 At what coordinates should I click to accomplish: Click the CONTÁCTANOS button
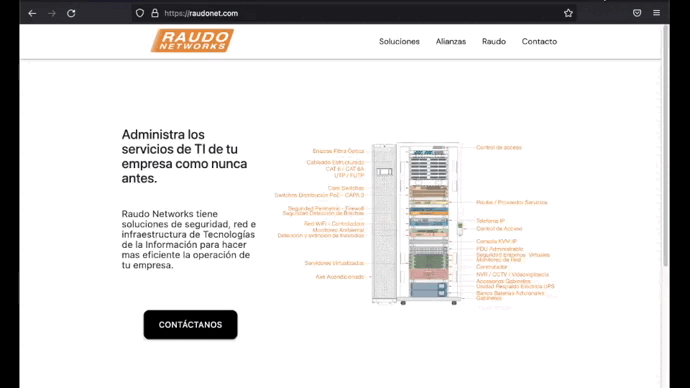[190, 325]
